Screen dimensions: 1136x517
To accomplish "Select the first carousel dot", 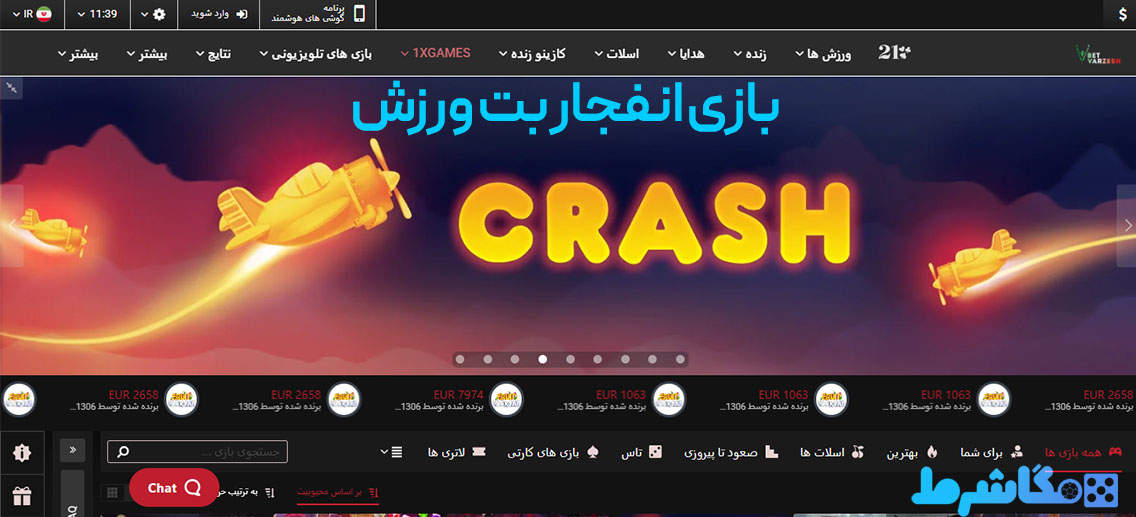I will tap(459, 359).
